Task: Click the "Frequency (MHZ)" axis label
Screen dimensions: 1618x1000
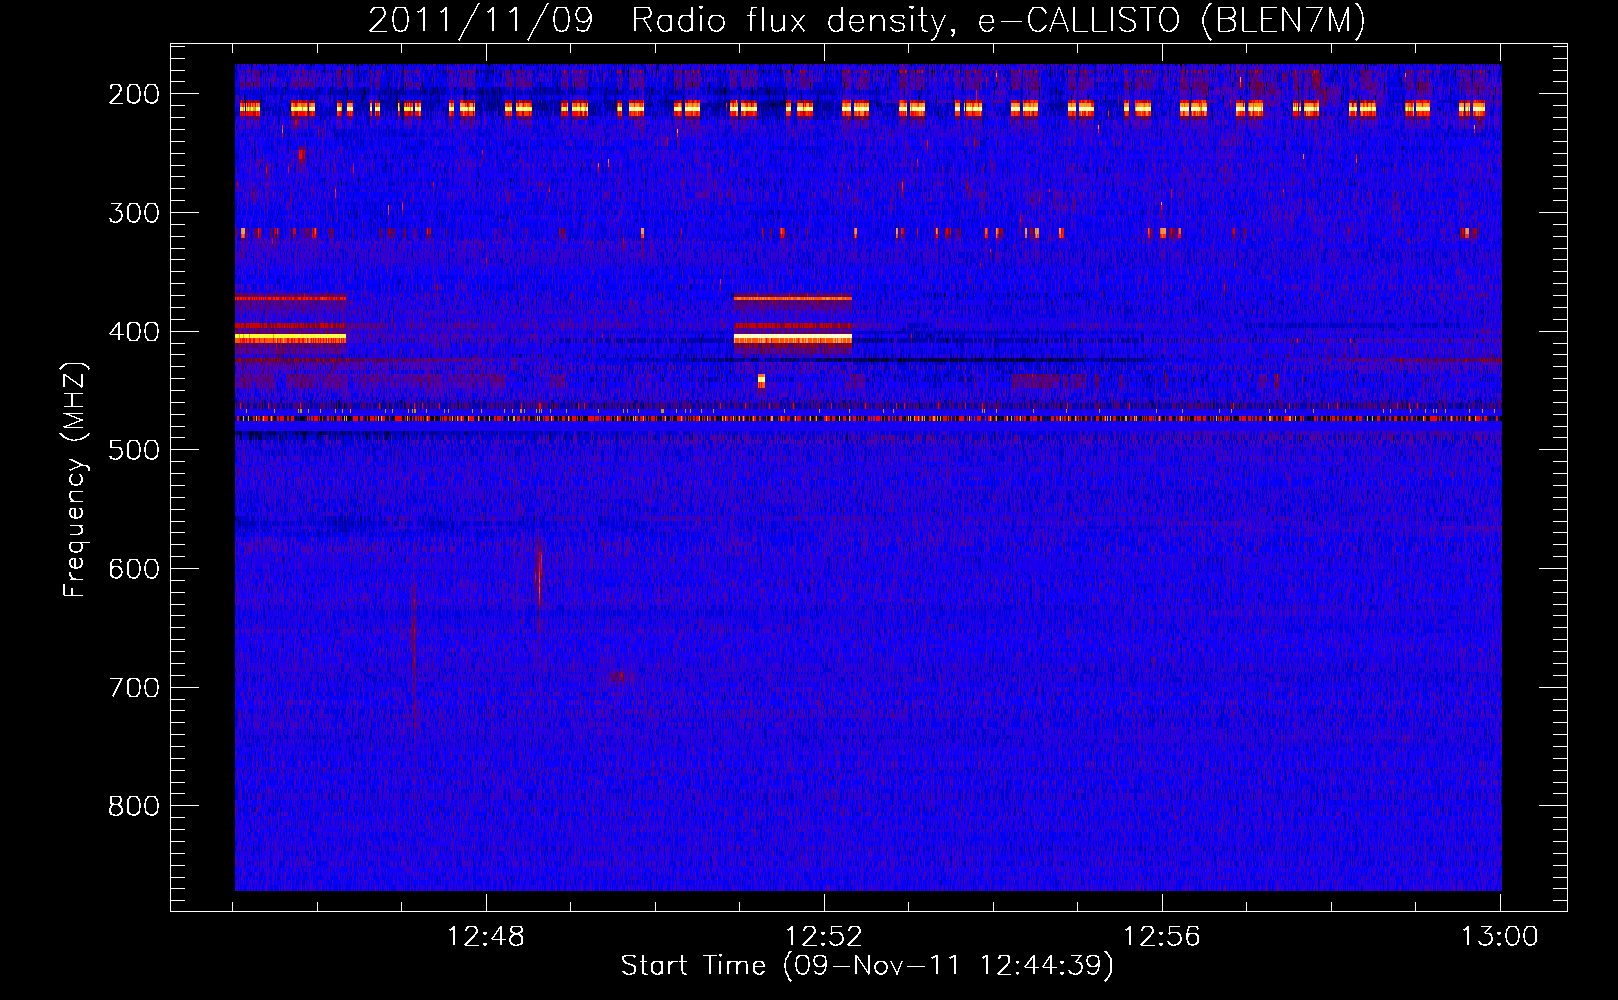Action: tap(75, 479)
